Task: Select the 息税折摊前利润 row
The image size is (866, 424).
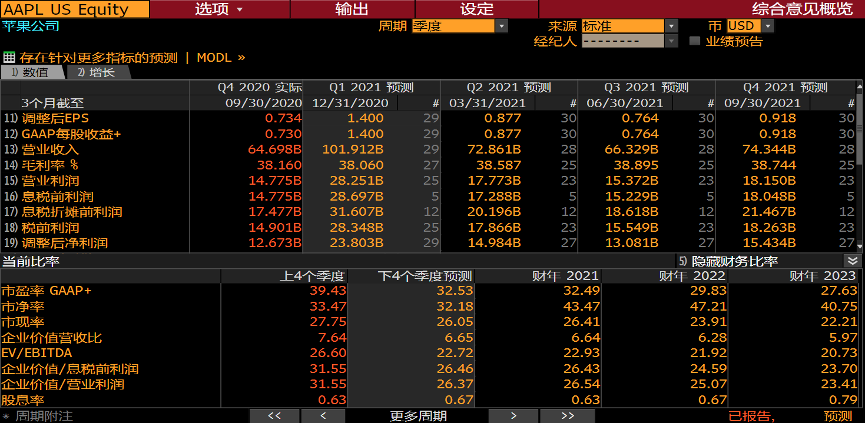Action: (x=429, y=212)
